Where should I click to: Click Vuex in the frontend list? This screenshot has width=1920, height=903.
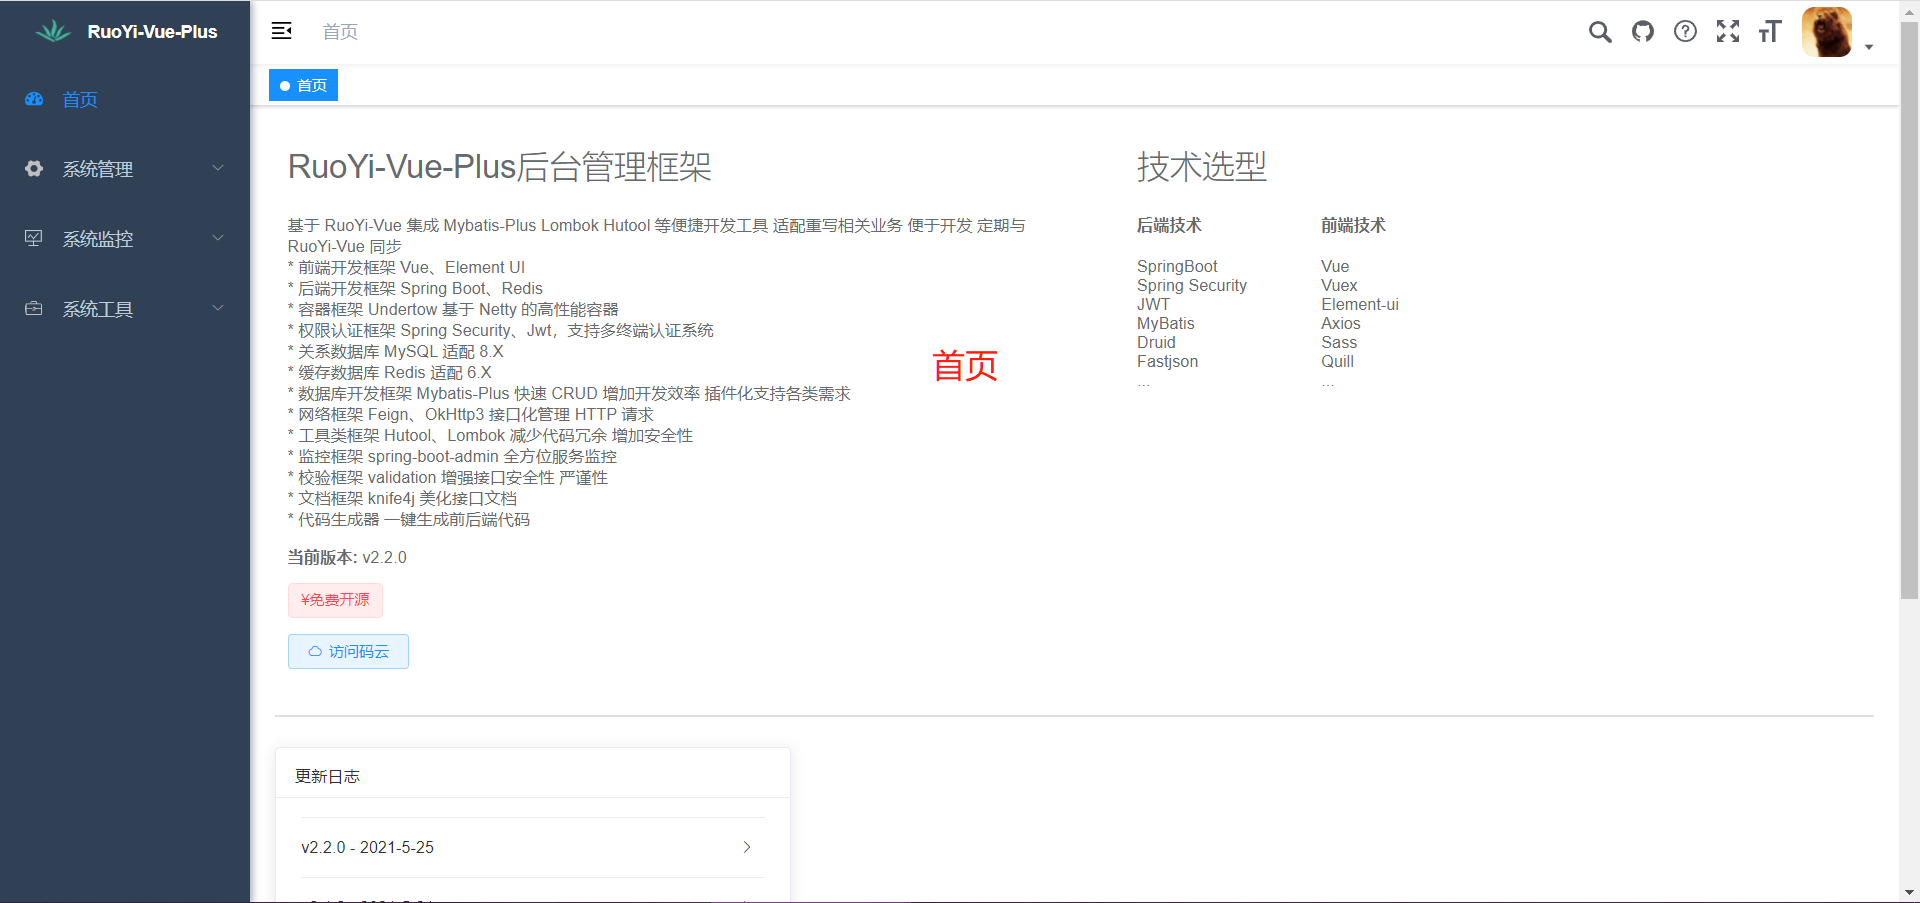[1339, 285]
